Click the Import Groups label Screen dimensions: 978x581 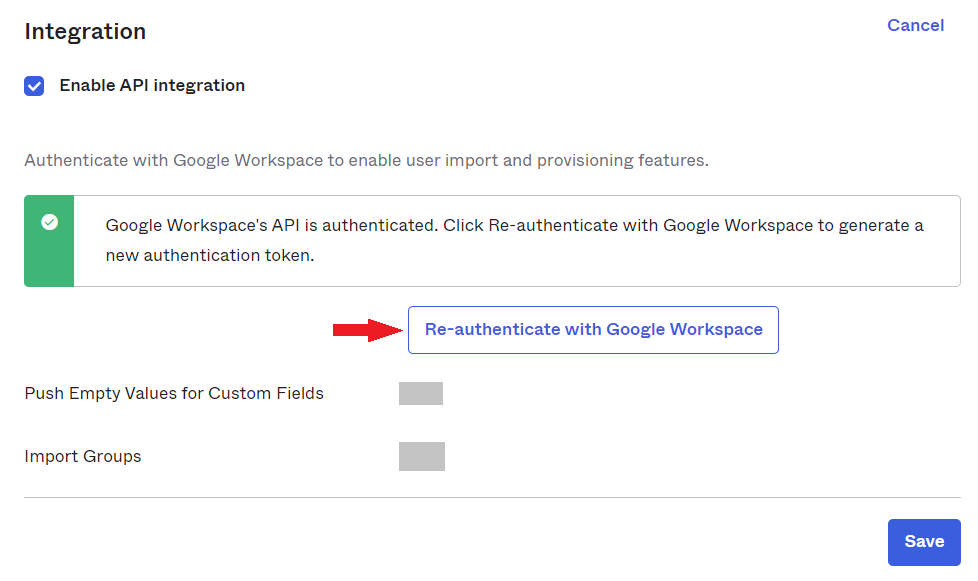[x=83, y=456]
